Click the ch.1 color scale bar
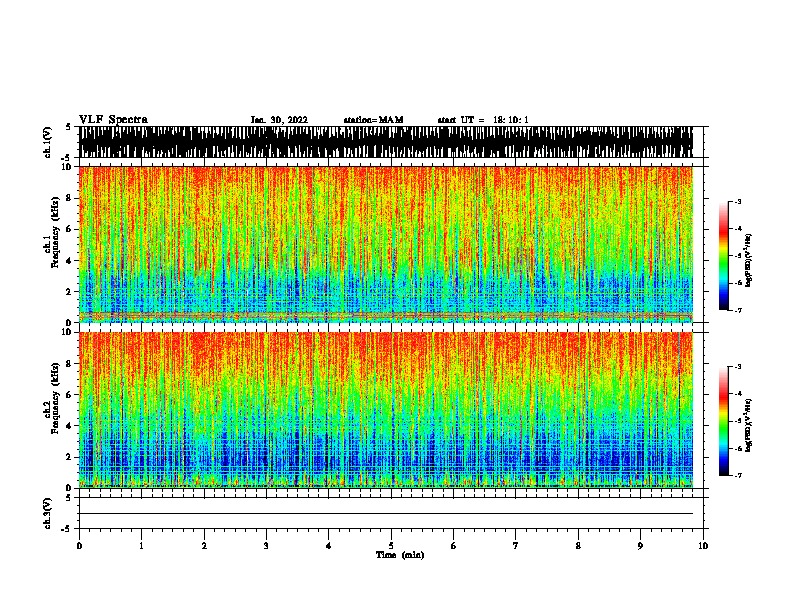The image size is (792, 612). pyautogui.click(x=724, y=256)
